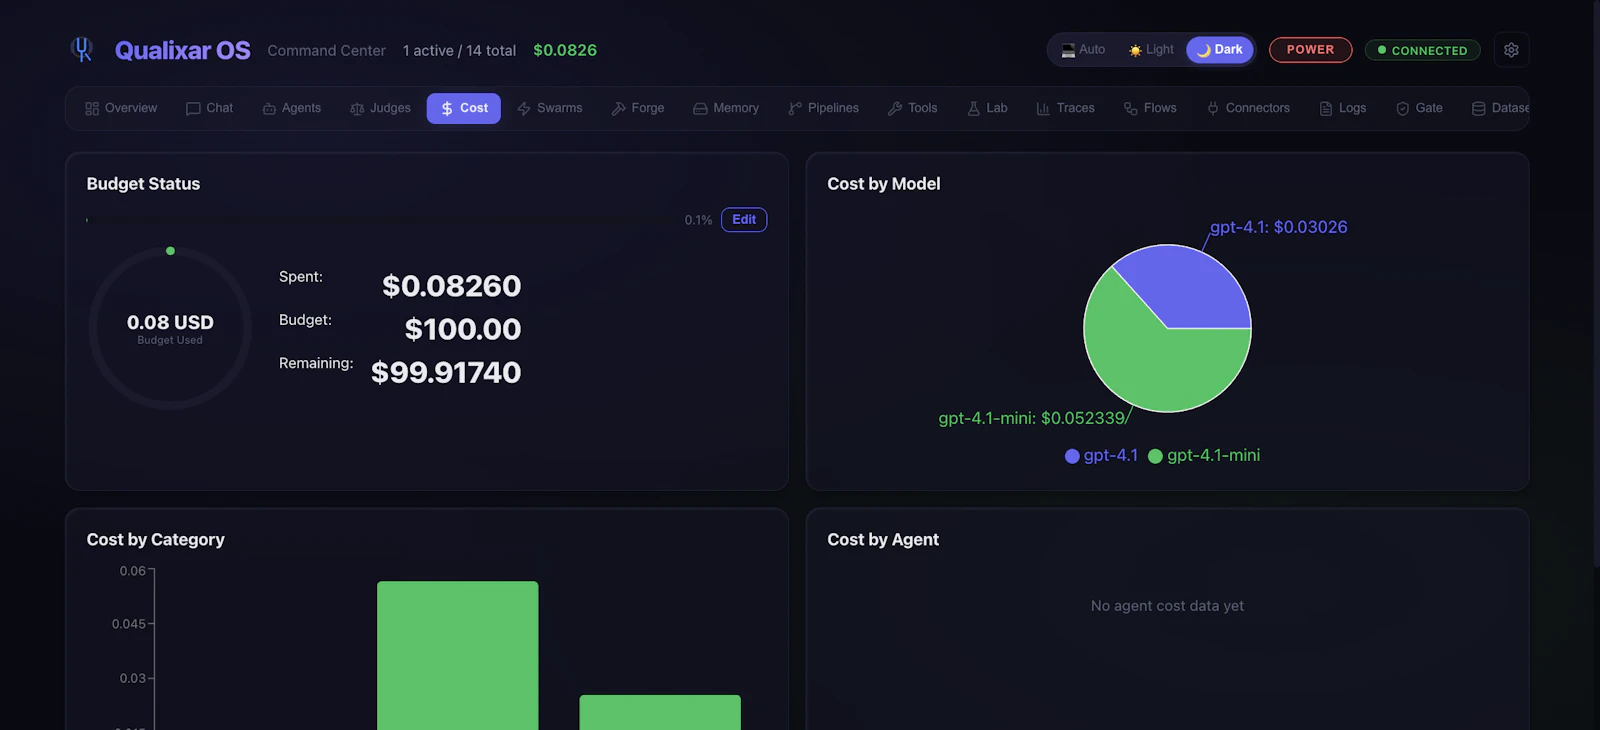Click the gpt-4.1 legend swatch
The image size is (1600, 730).
pos(1072,456)
